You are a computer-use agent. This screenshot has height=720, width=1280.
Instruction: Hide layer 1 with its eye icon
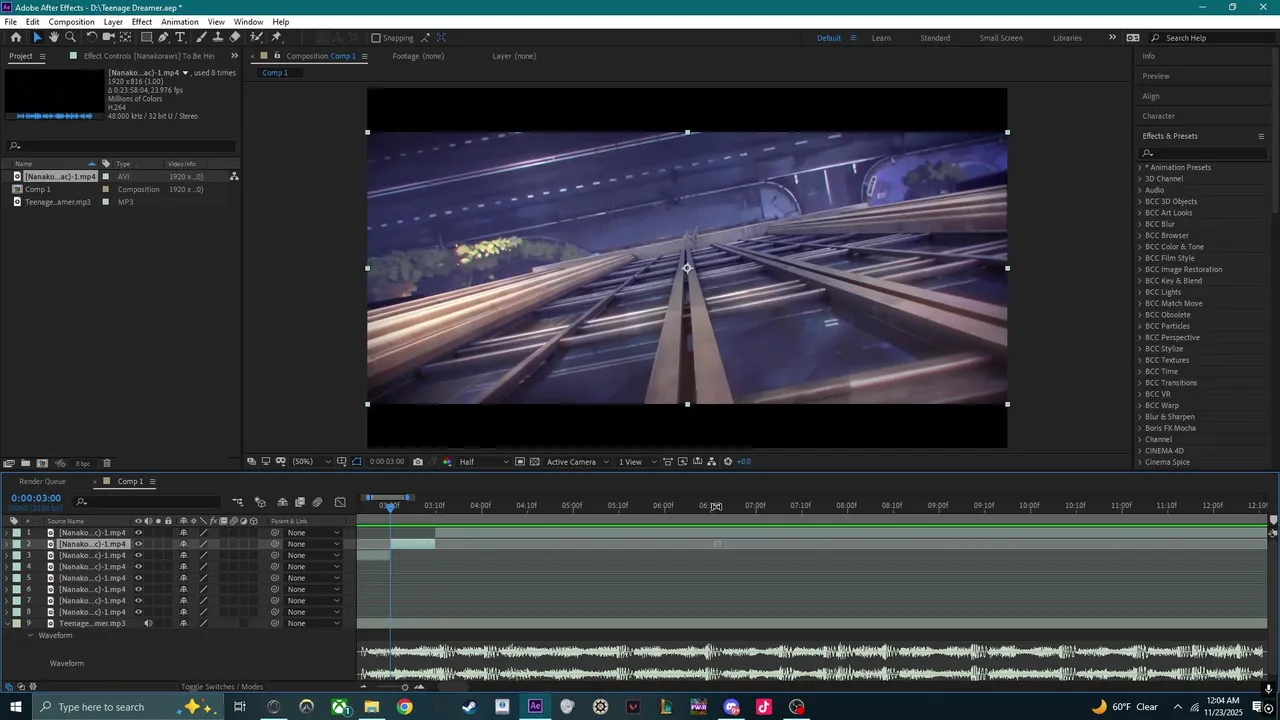tap(139, 533)
